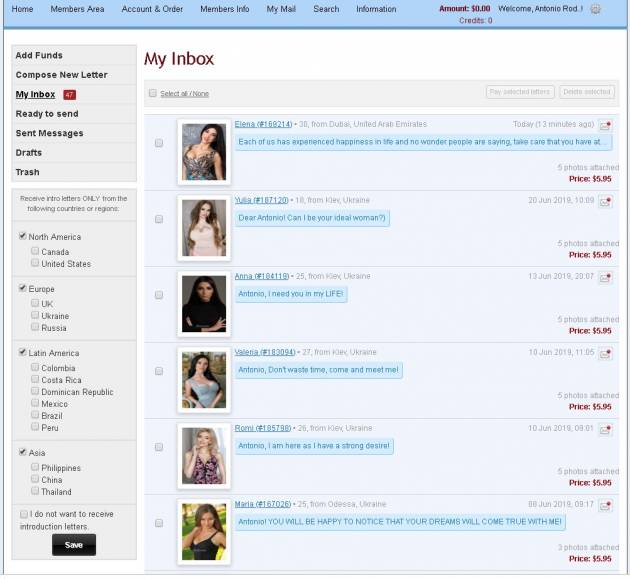Image resolution: width=630 pixels, height=579 pixels.
Task: Click envelope icon on Elena's letter
Action: [606, 126]
